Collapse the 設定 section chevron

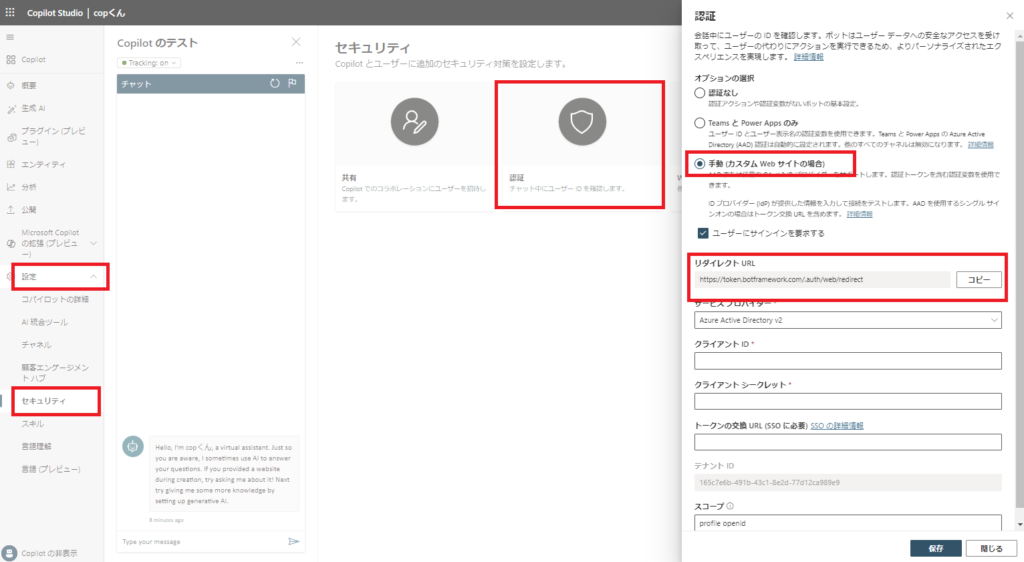[x=93, y=277]
